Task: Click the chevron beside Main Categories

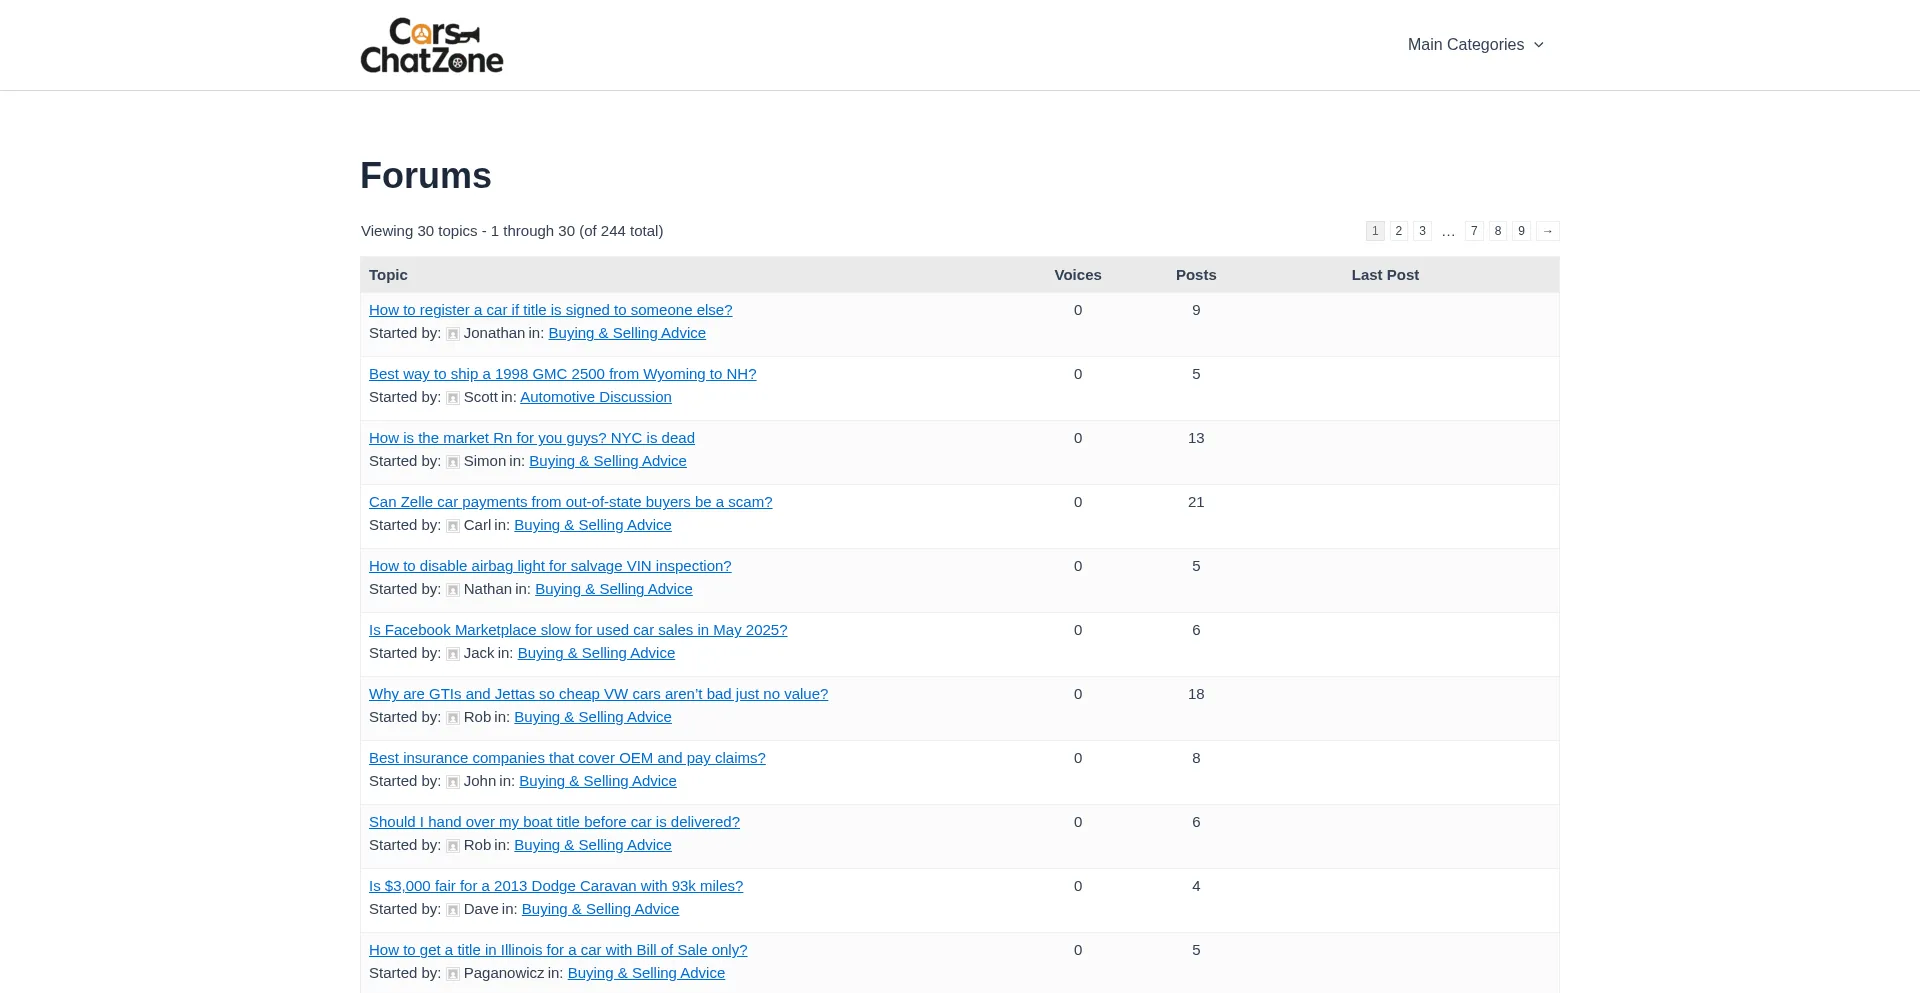Action: pyautogui.click(x=1539, y=45)
